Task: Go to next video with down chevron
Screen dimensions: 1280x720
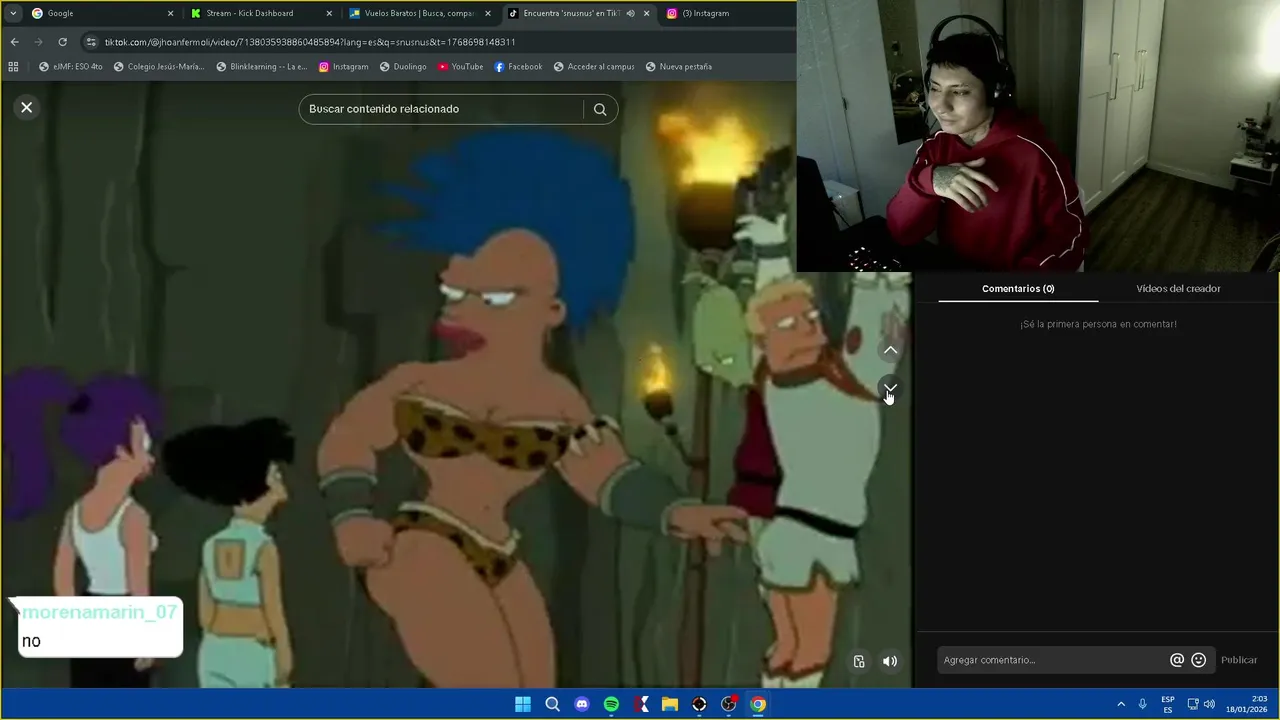Action: [x=890, y=388]
